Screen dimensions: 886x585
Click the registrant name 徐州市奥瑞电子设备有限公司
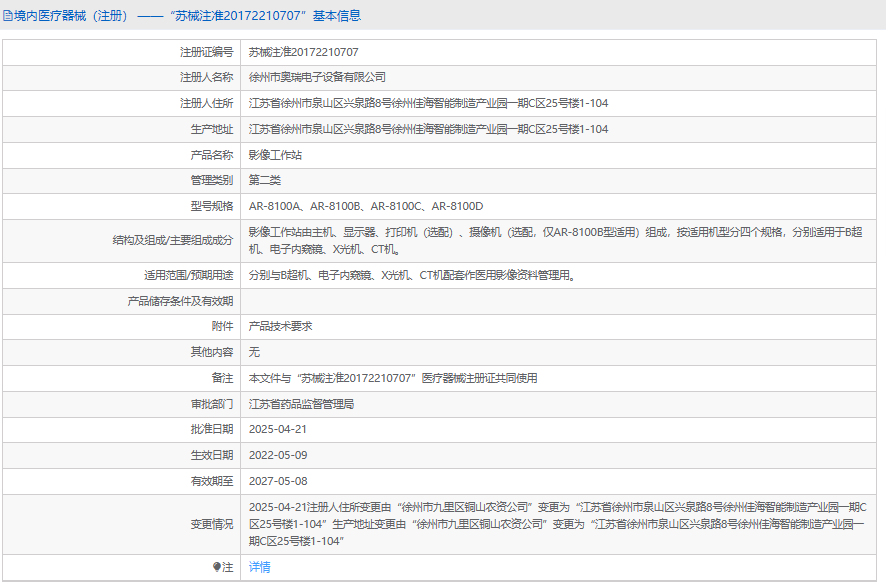point(317,77)
